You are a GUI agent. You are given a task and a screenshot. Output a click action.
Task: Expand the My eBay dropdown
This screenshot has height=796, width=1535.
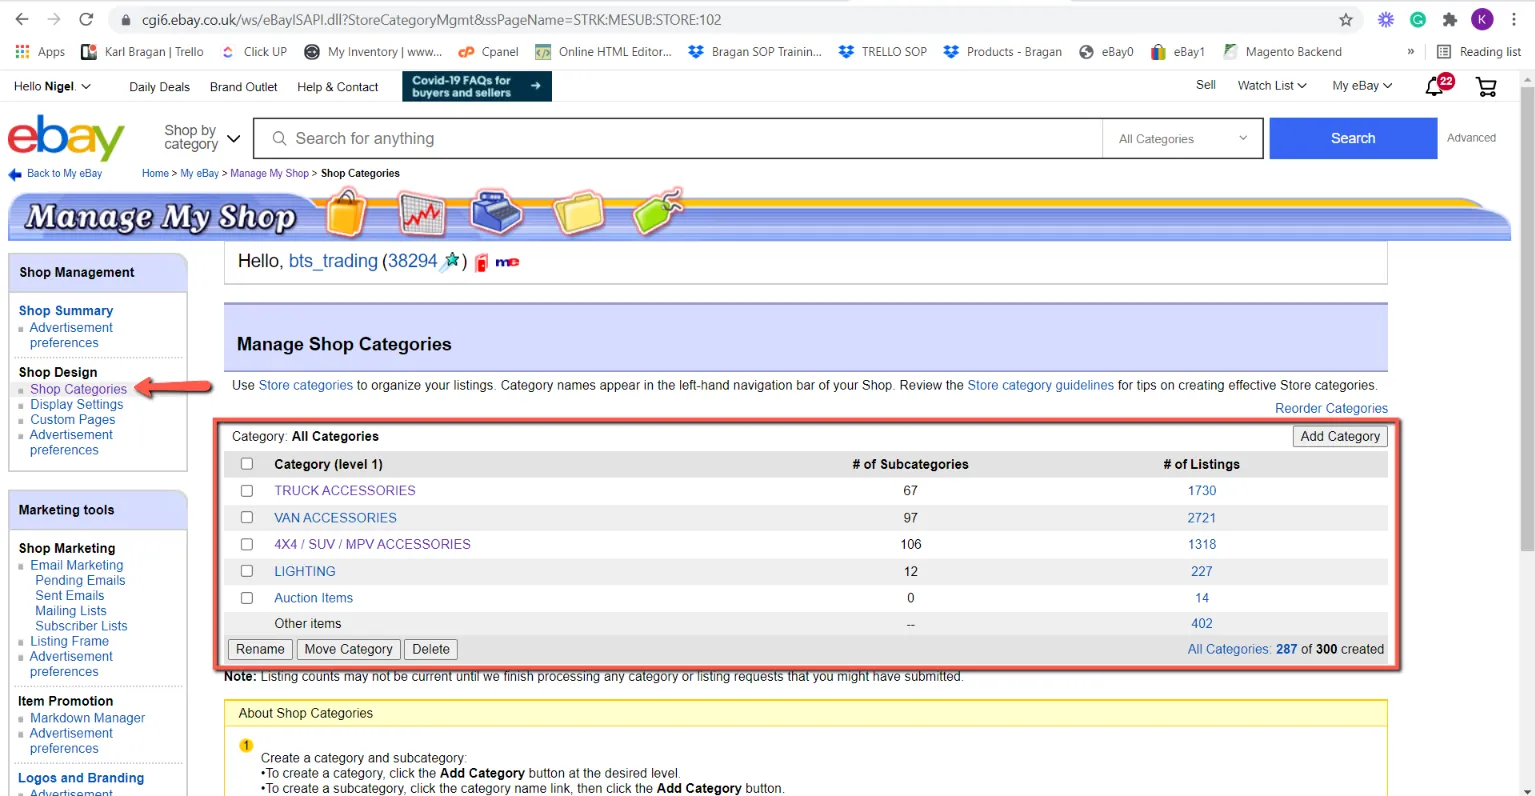tap(1362, 86)
